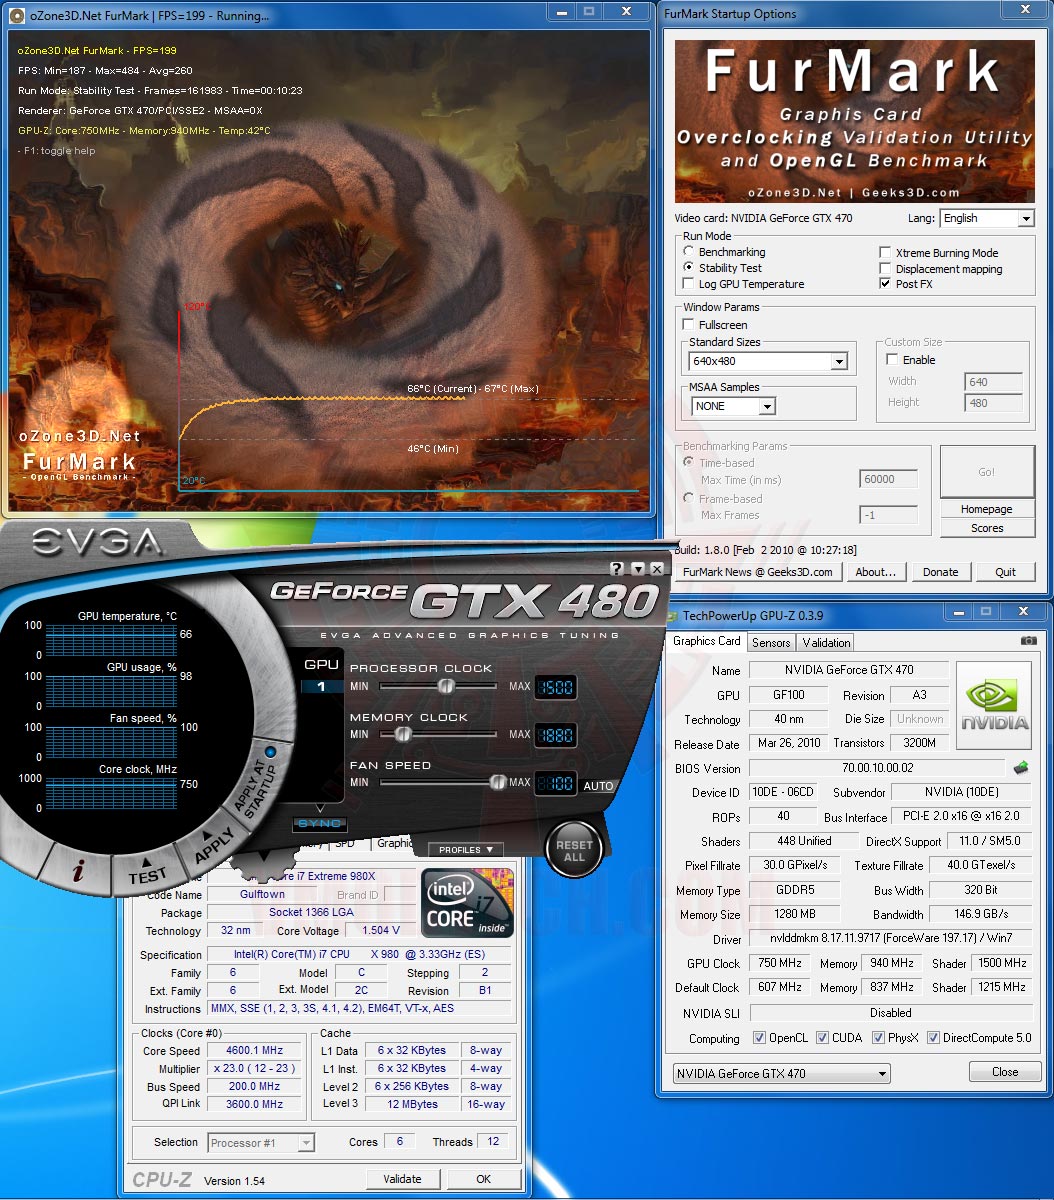
Task: Click the Max Frames input field
Action: coord(888,515)
